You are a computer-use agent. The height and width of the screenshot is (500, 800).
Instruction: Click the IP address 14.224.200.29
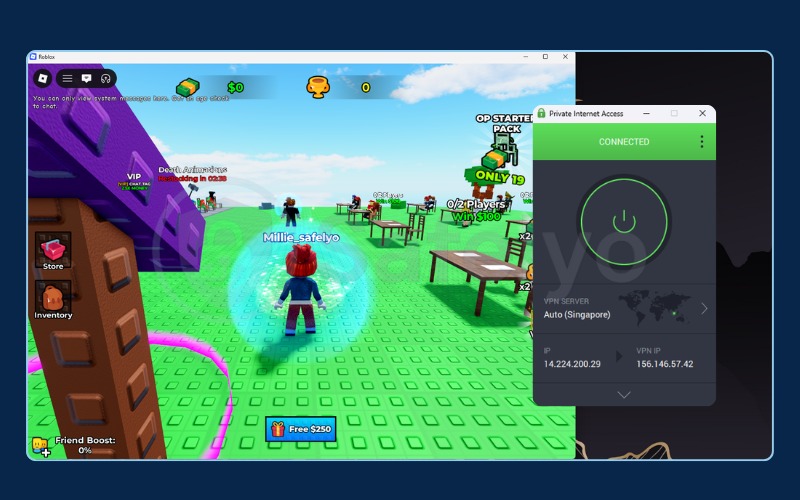572,364
